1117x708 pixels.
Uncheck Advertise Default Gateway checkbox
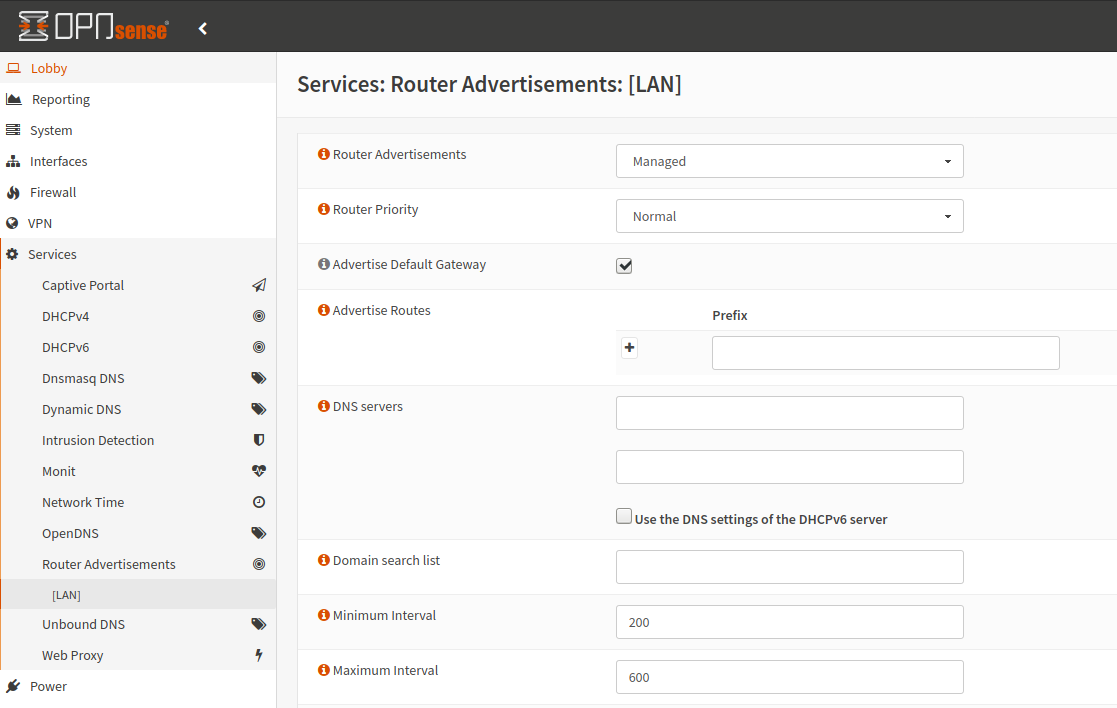click(x=624, y=265)
